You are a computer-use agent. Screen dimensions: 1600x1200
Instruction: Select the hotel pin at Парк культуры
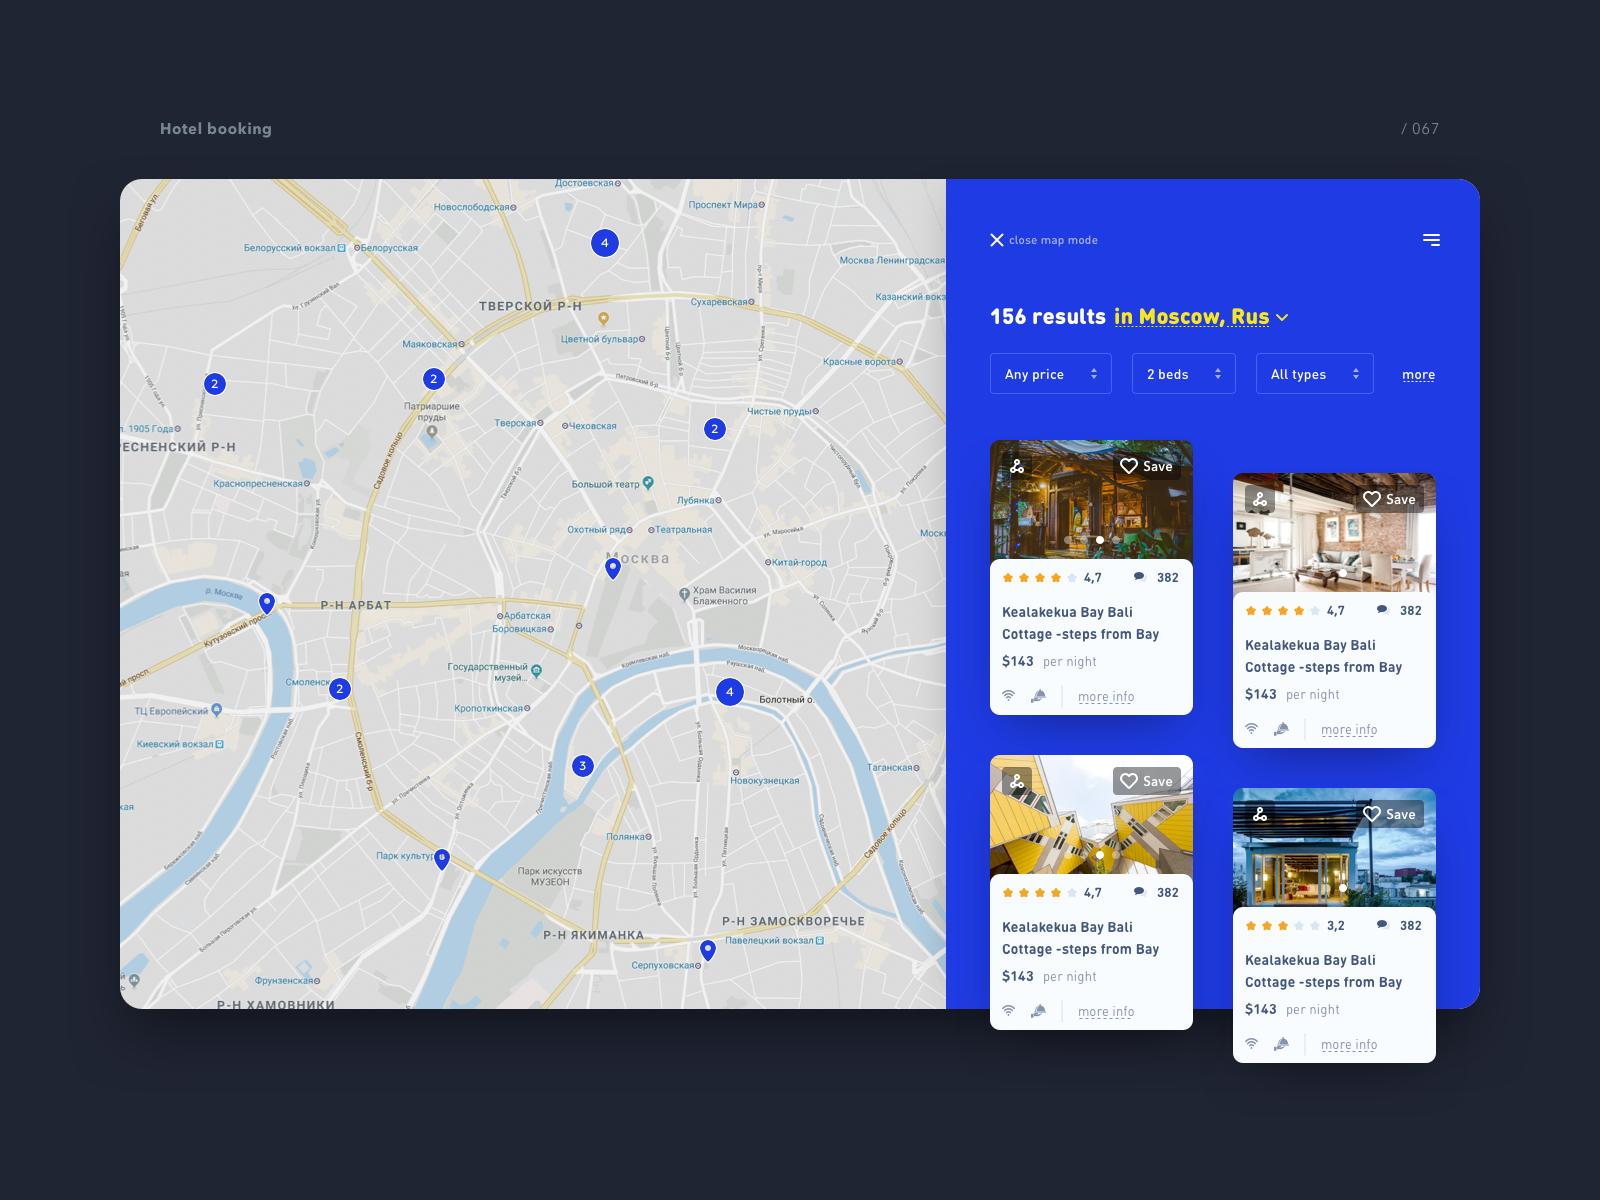tap(442, 858)
